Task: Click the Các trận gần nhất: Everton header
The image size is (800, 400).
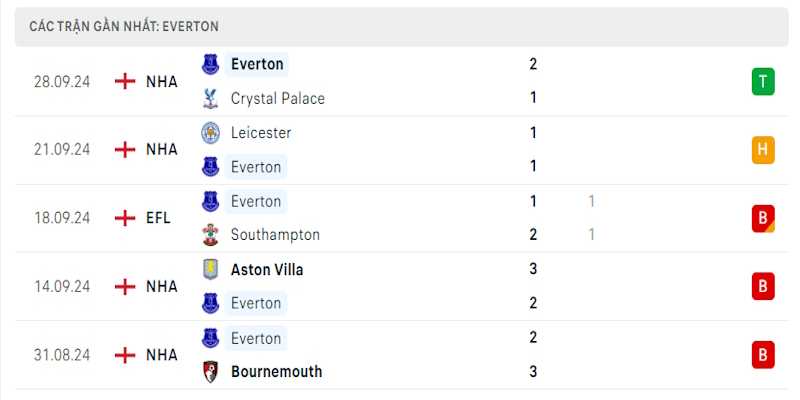Action: (x=124, y=27)
